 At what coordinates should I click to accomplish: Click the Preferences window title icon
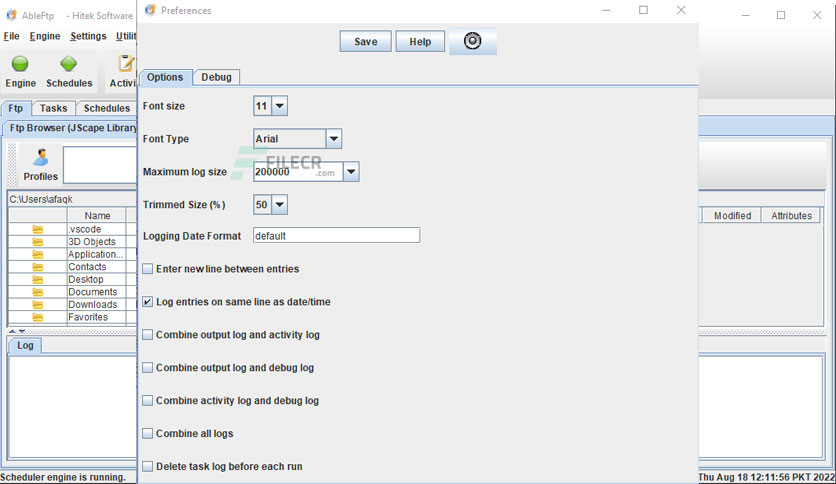click(x=150, y=10)
